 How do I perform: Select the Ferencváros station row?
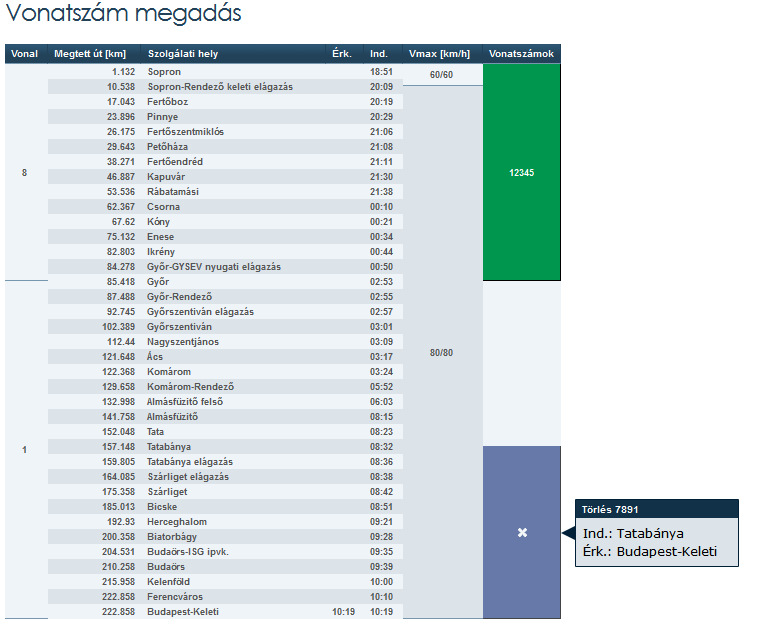pos(225,596)
